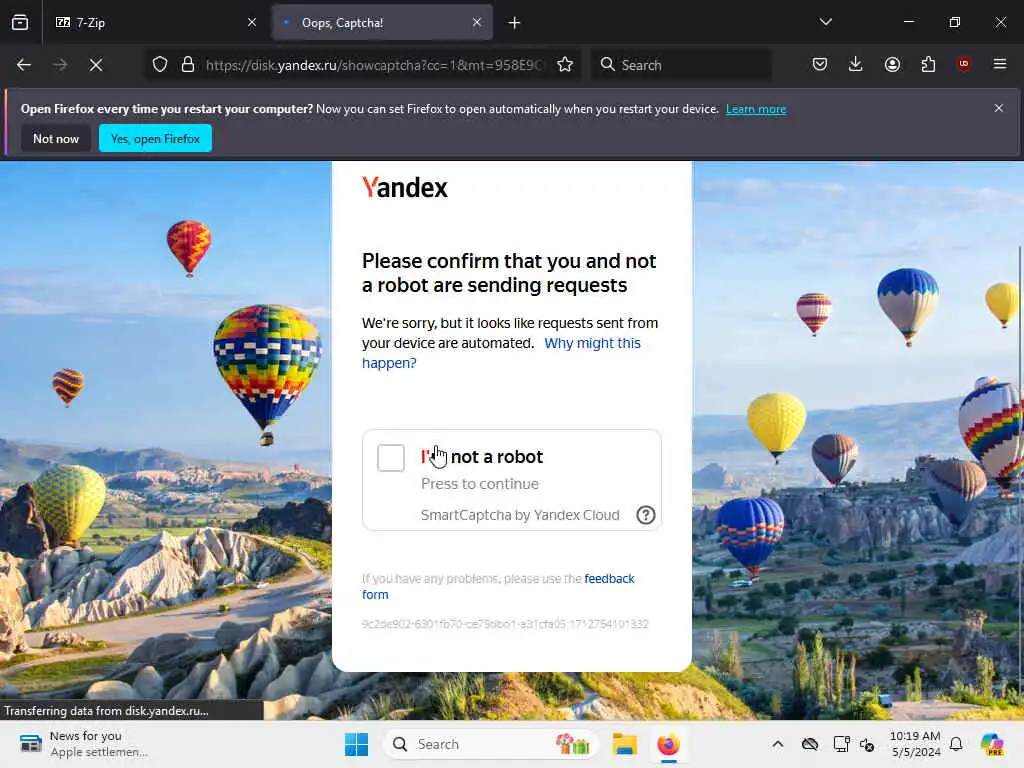Click the Press to continue text
1024x768 pixels.
click(x=480, y=484)
